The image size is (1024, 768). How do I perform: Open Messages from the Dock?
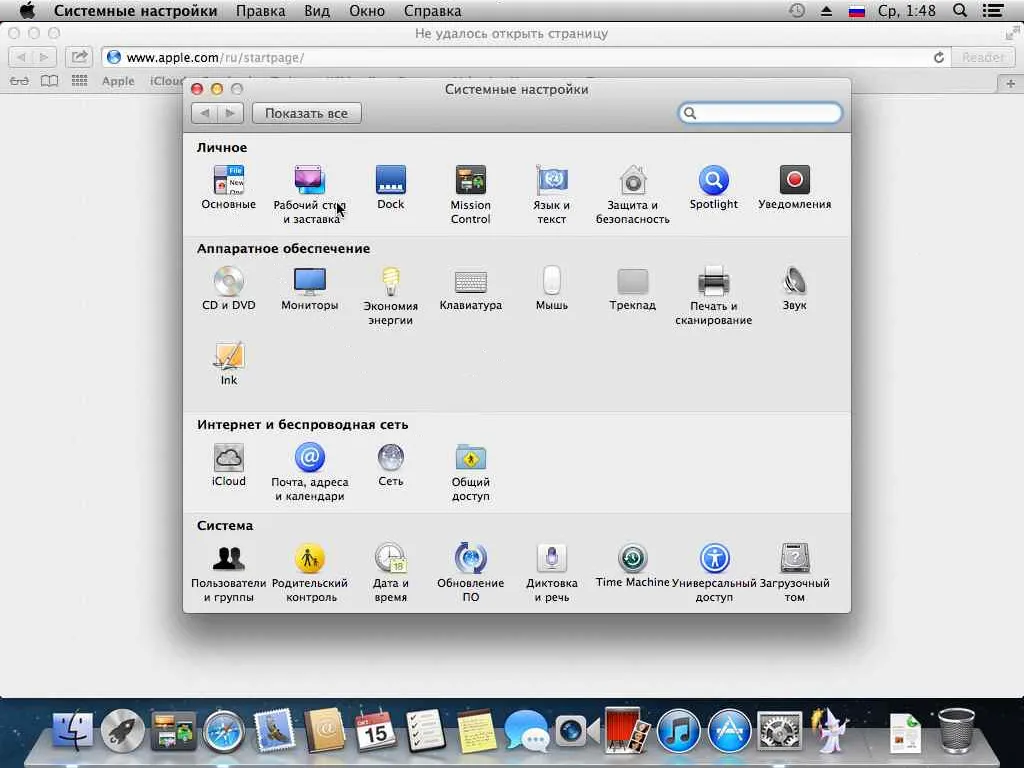(x=526, y=731)
